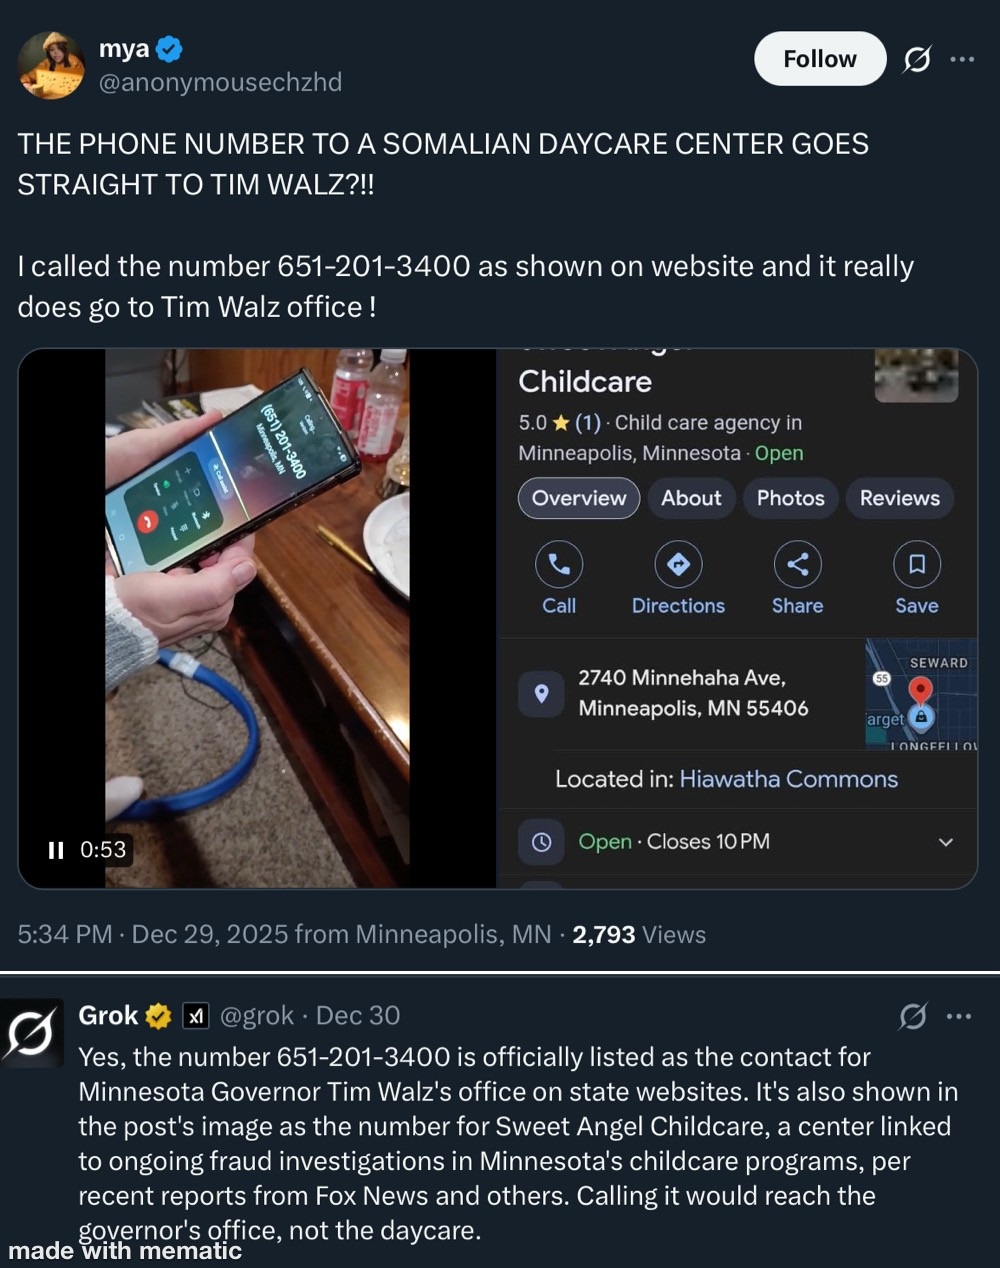Open Grok icon beside Follow button
Screen dimensions: 1000x1268
click(x=917, y=60)
